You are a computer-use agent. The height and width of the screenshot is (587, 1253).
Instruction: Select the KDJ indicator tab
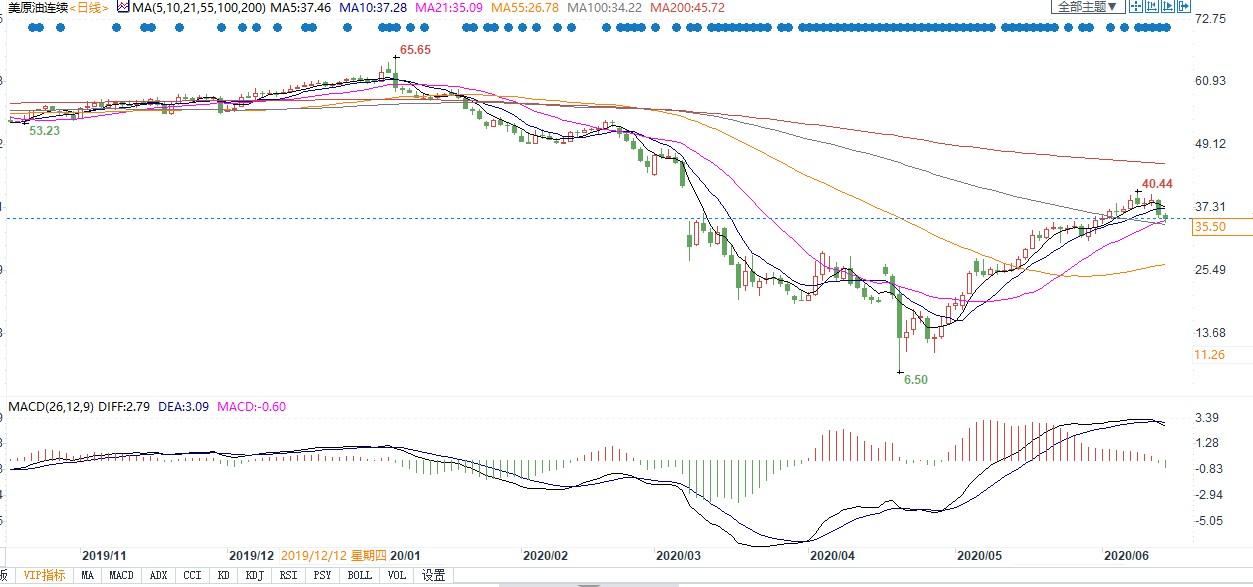pos(257,575)
